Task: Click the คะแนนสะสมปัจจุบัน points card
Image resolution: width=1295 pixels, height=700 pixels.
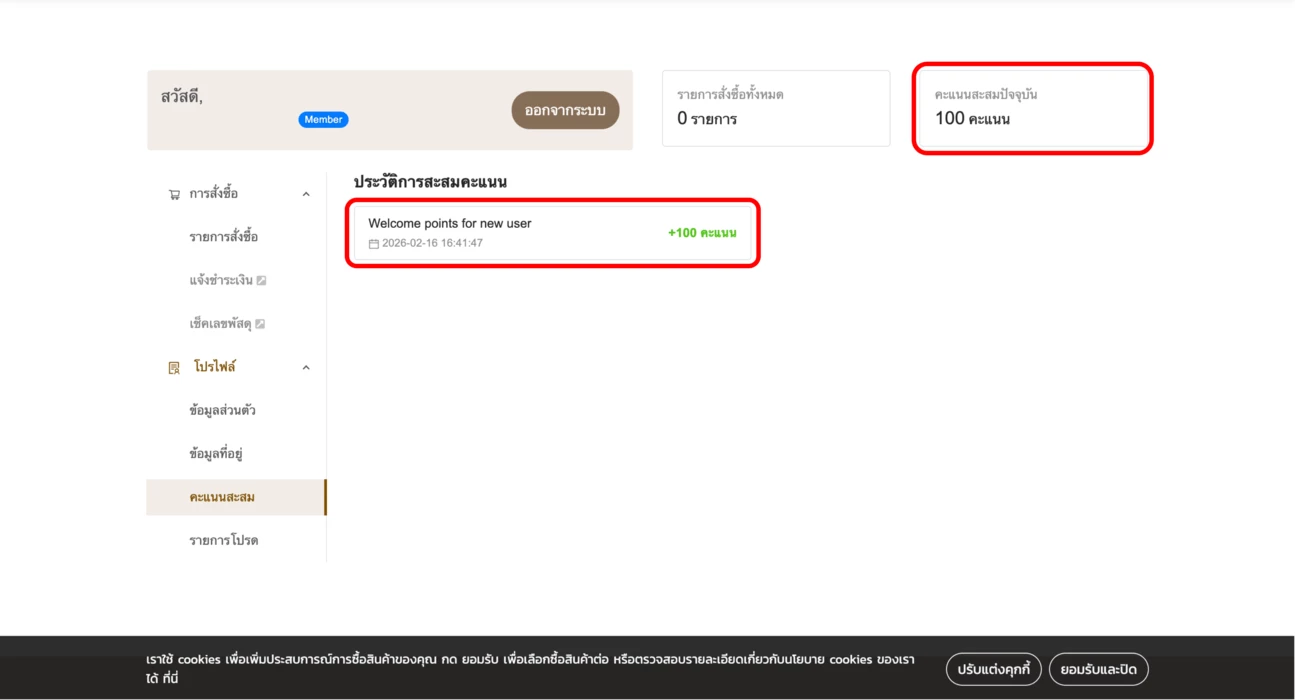Action: [1032, 108]
